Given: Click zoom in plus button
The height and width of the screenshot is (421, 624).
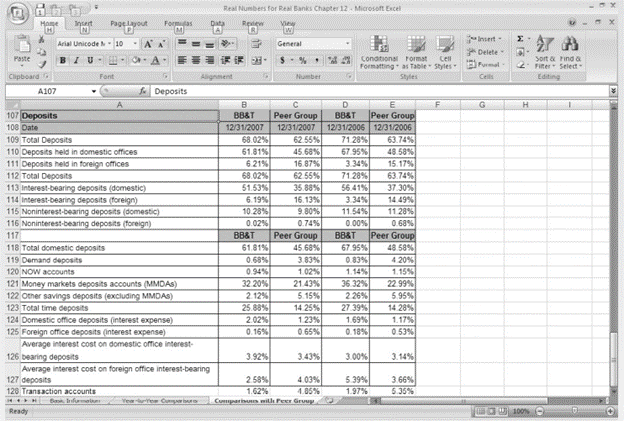Looking at the screenshot, I should click(610, 411).
